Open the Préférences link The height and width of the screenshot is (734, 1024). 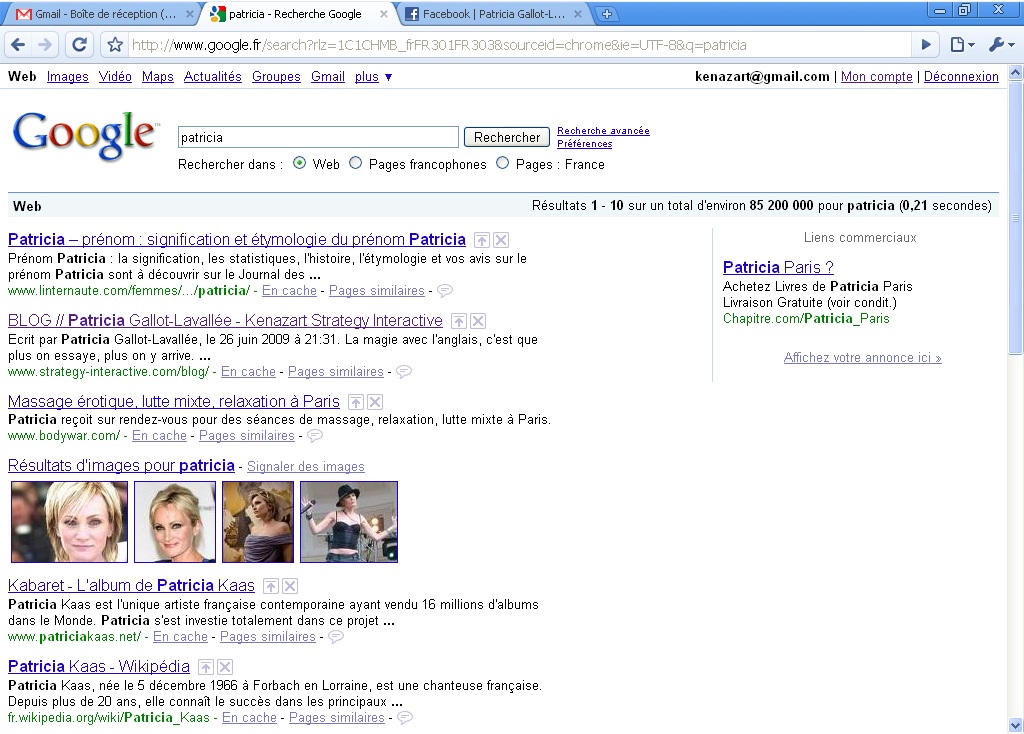[x=584, y=144]
